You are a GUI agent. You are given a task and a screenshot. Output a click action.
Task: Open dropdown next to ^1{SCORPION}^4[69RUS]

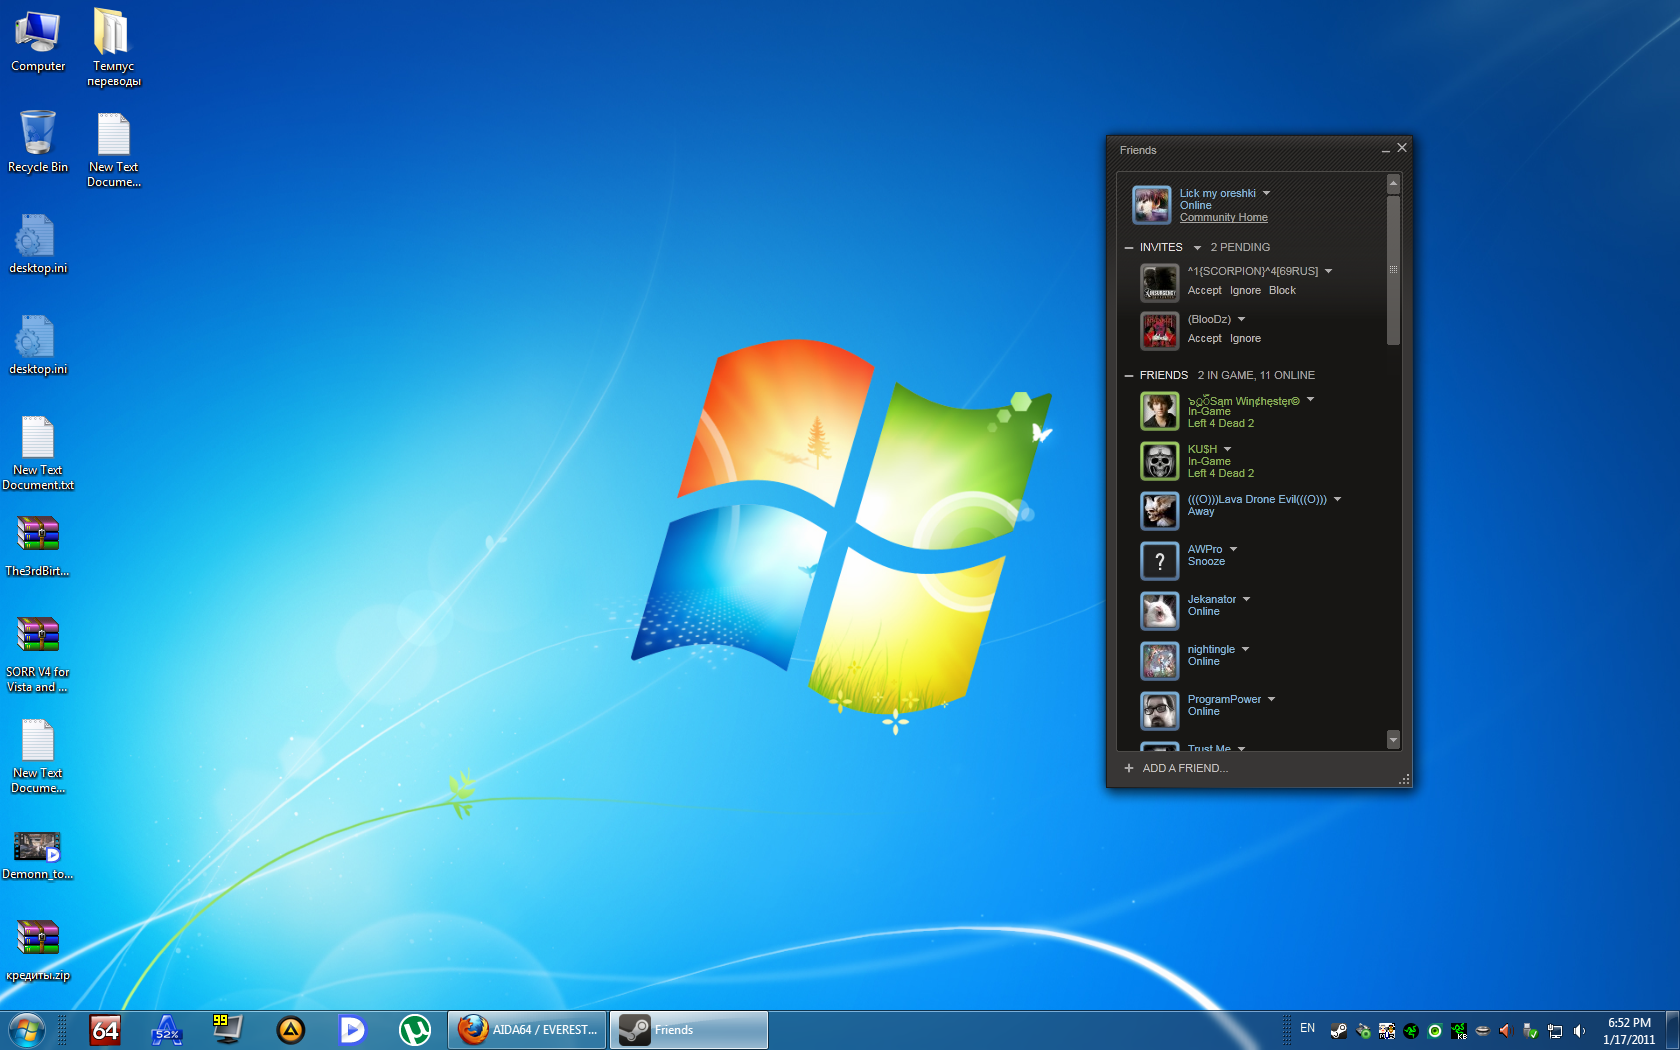click(1328, 271)
